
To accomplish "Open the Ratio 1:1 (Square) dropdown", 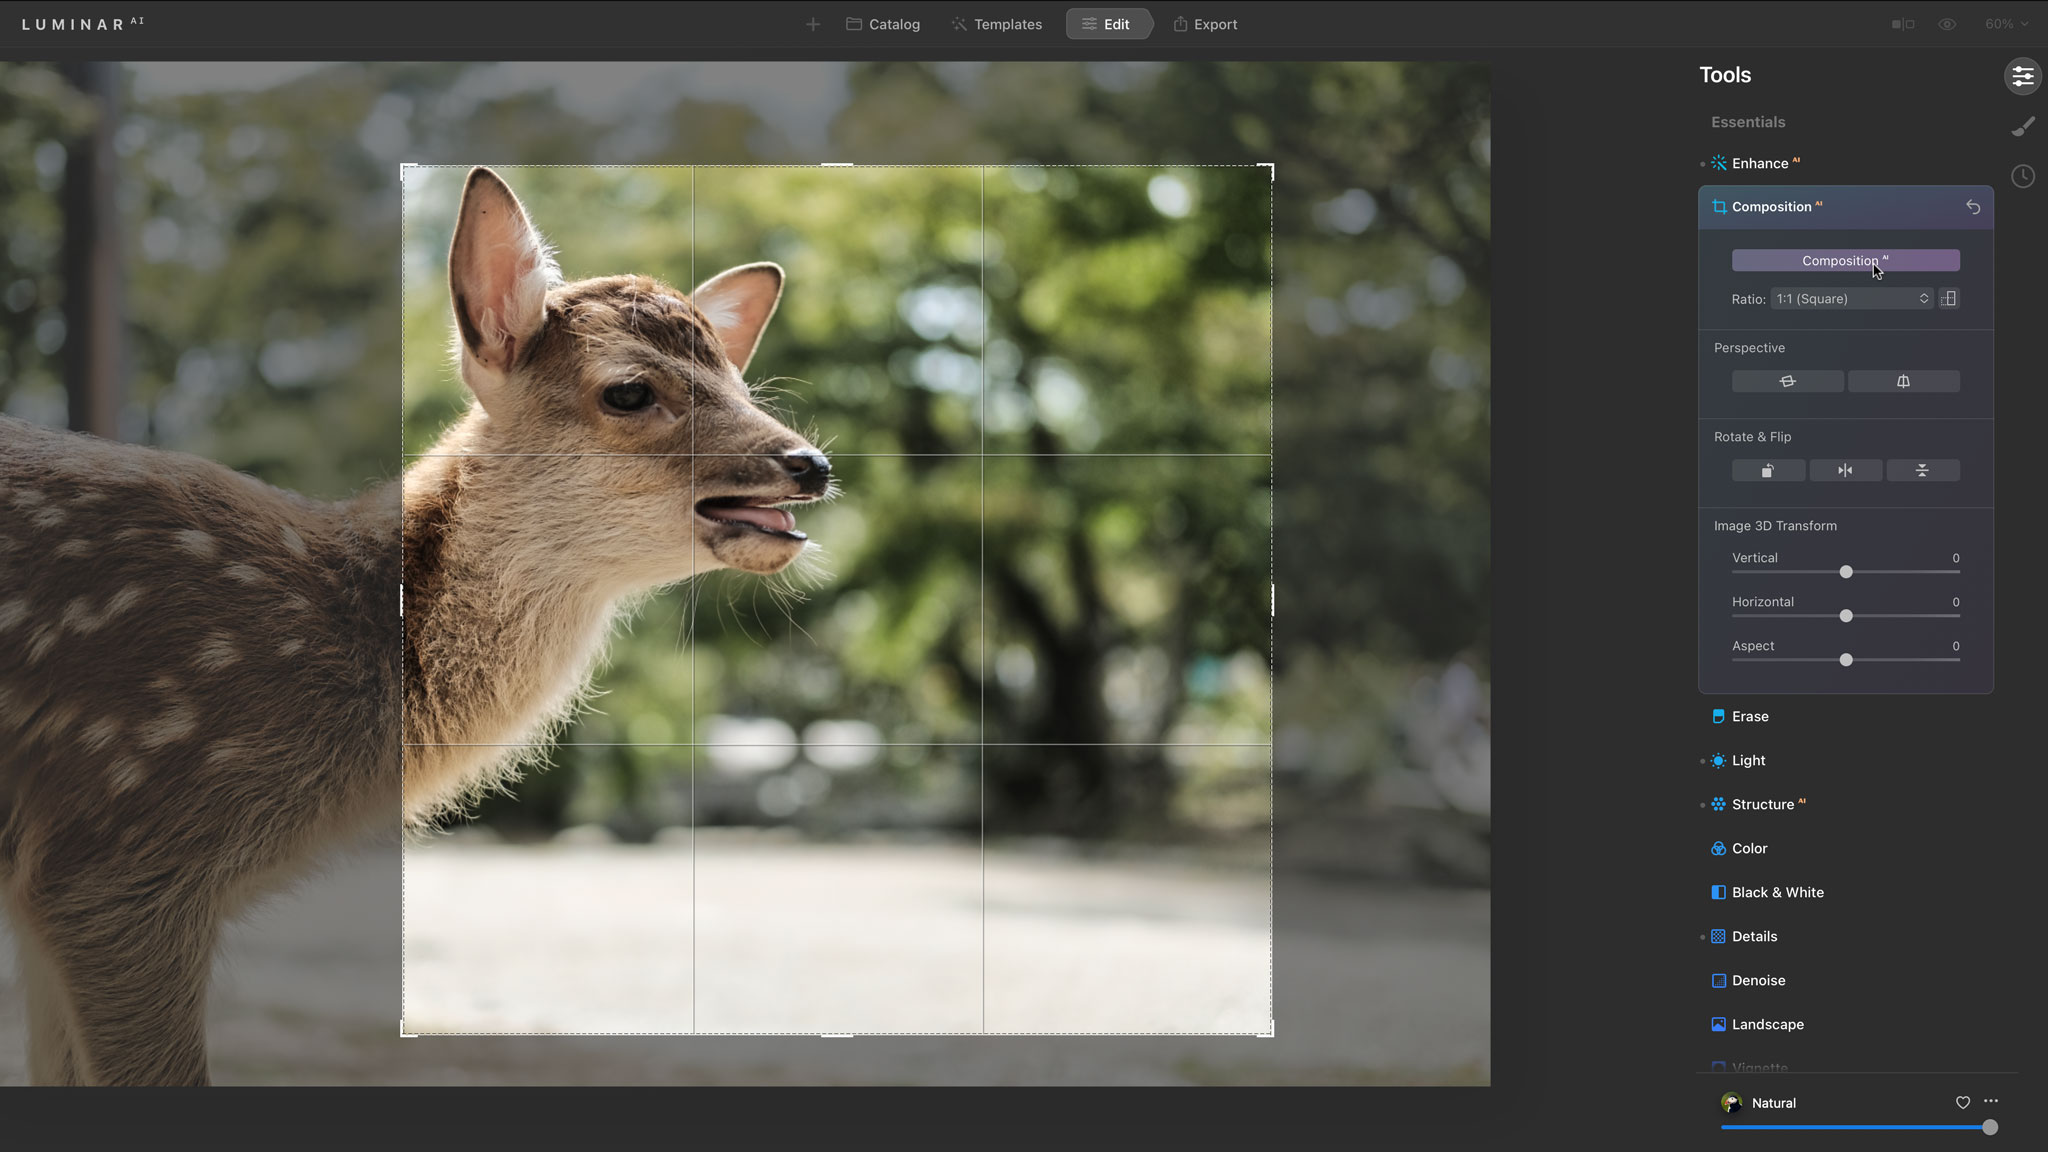I will pyautogui.click(x=1851, y=299).
